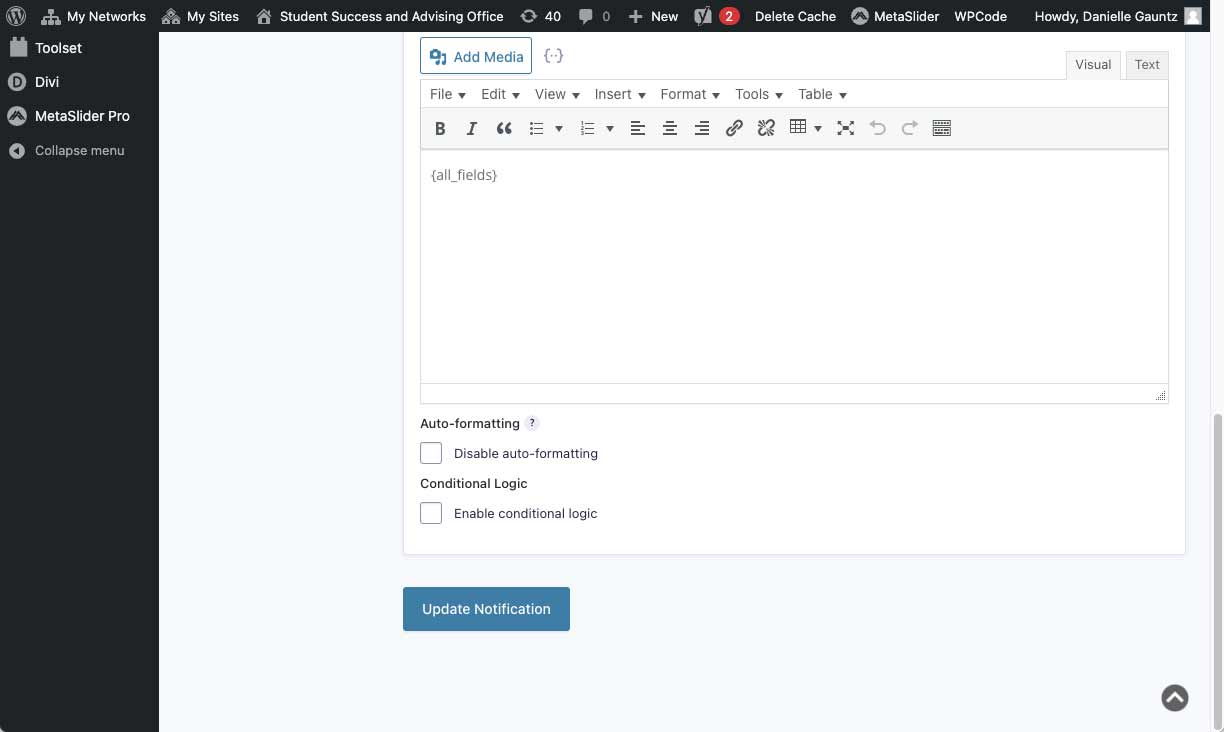The image size is (1224, 732).
Task: Click the editor resize handle
Action: [1160, 396]
